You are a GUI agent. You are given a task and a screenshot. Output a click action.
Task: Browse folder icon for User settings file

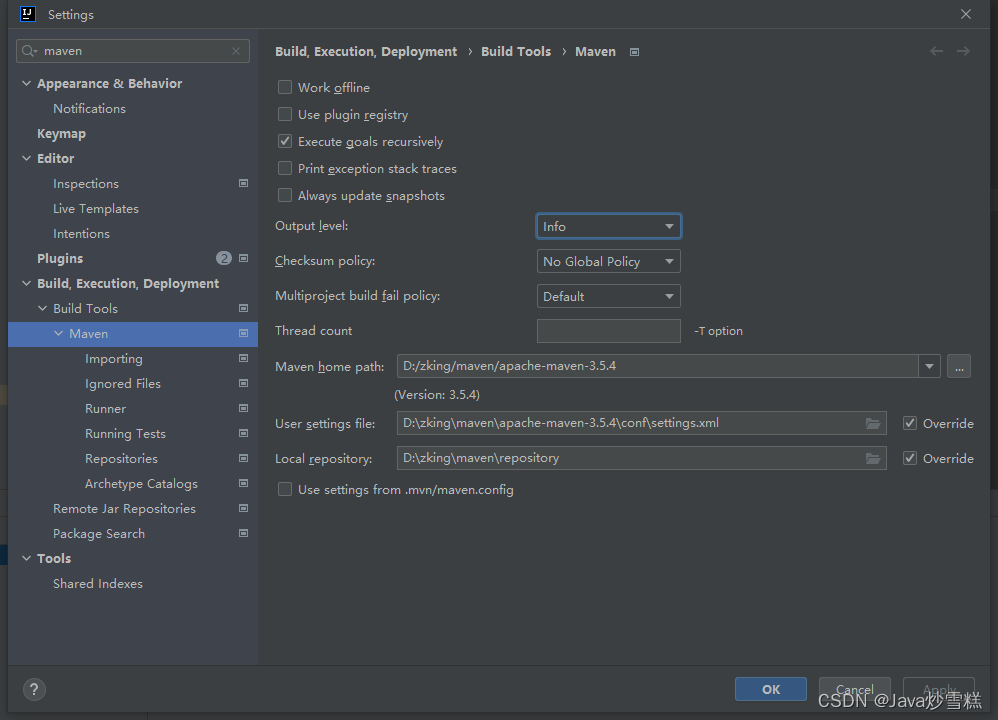coord(873,423)
